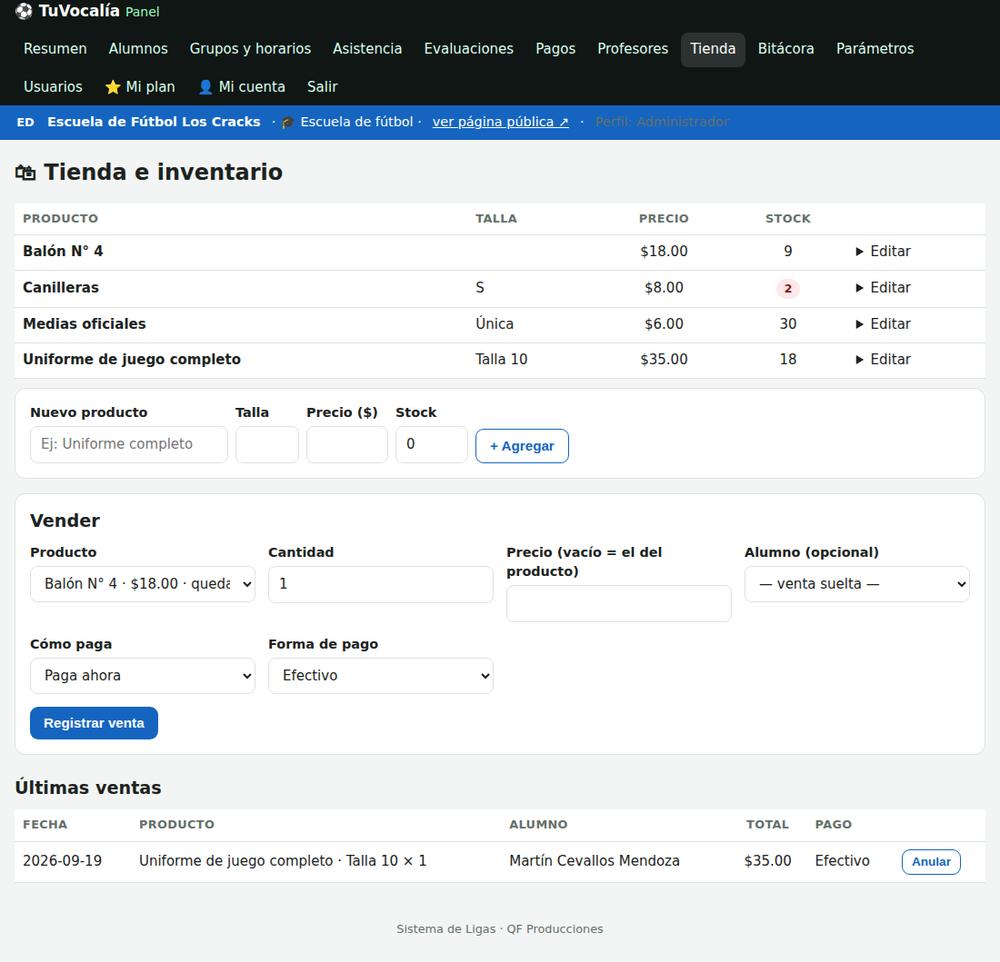Click the Efectivo payment cell in sales table
This screenshot has height=962, width=1000.
tap(842, 861)
